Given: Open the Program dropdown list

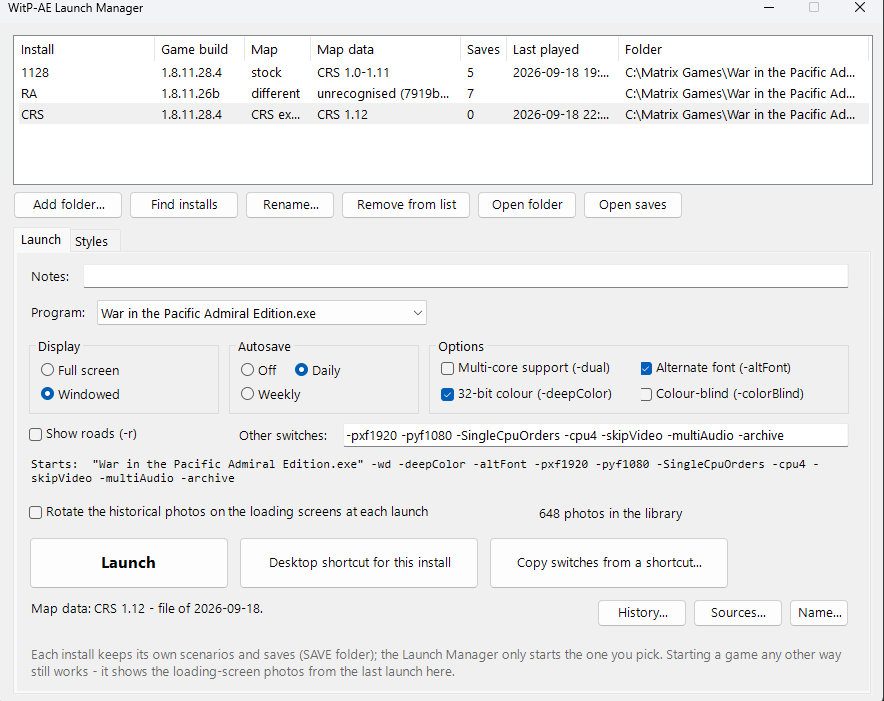Looking at the screenshot, I should coord(262,313).
